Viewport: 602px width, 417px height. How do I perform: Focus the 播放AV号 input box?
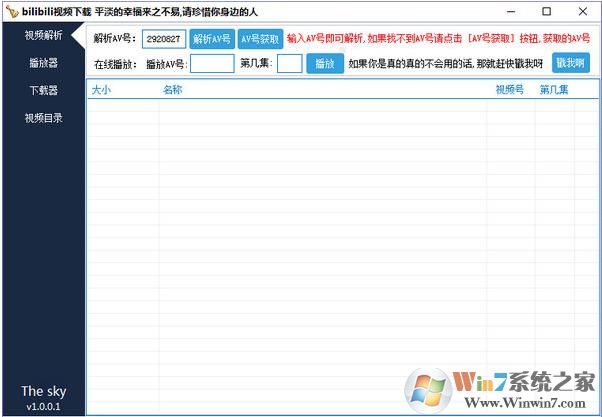coord(212,63)
